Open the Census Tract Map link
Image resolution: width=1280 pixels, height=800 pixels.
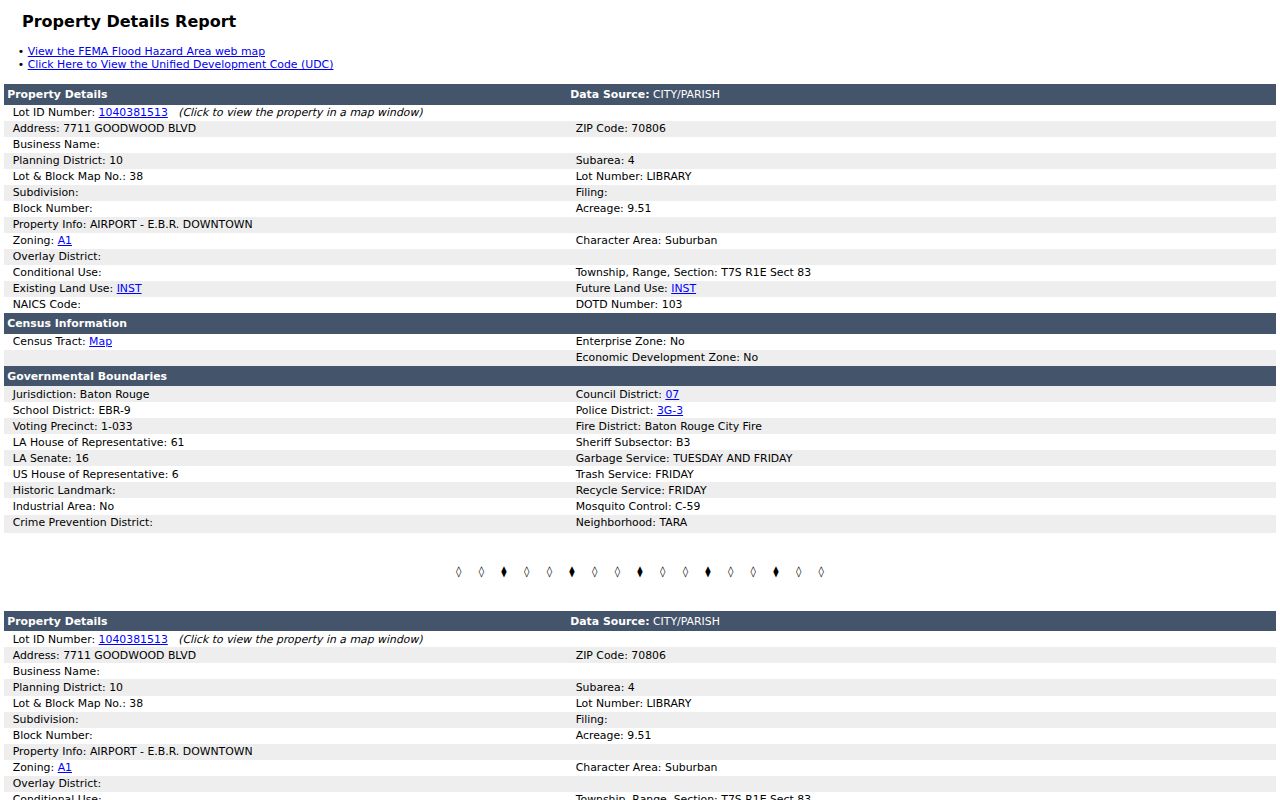coord(100,341)
